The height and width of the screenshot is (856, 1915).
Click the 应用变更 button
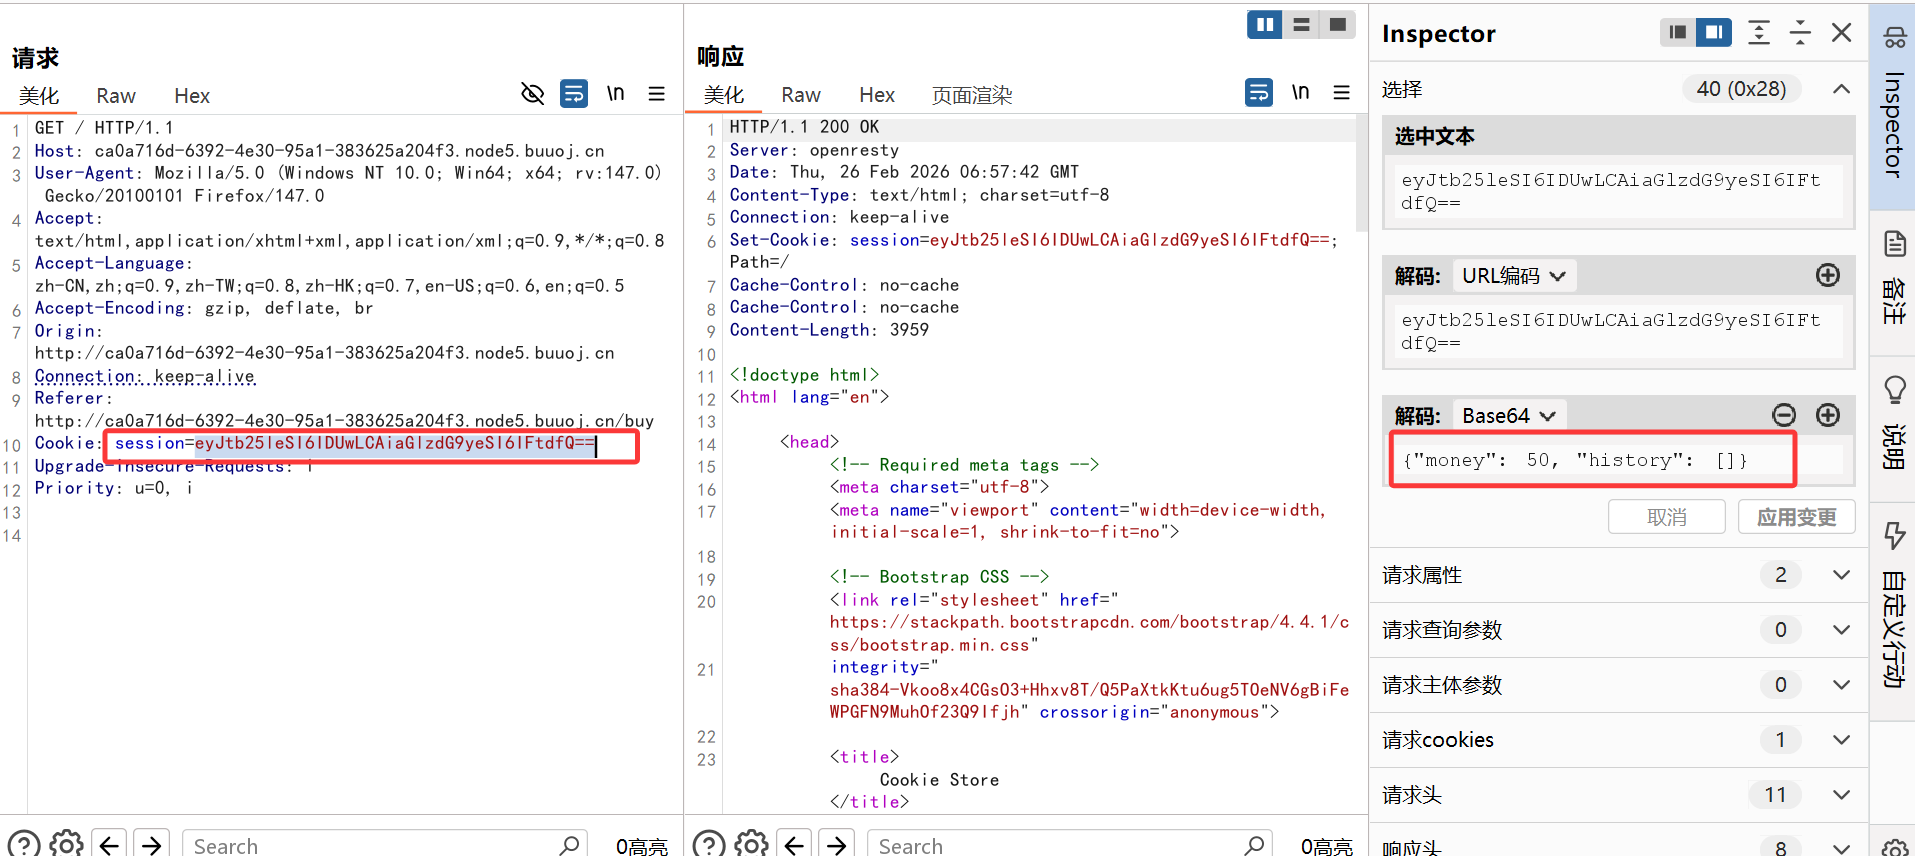(1796, 517)
